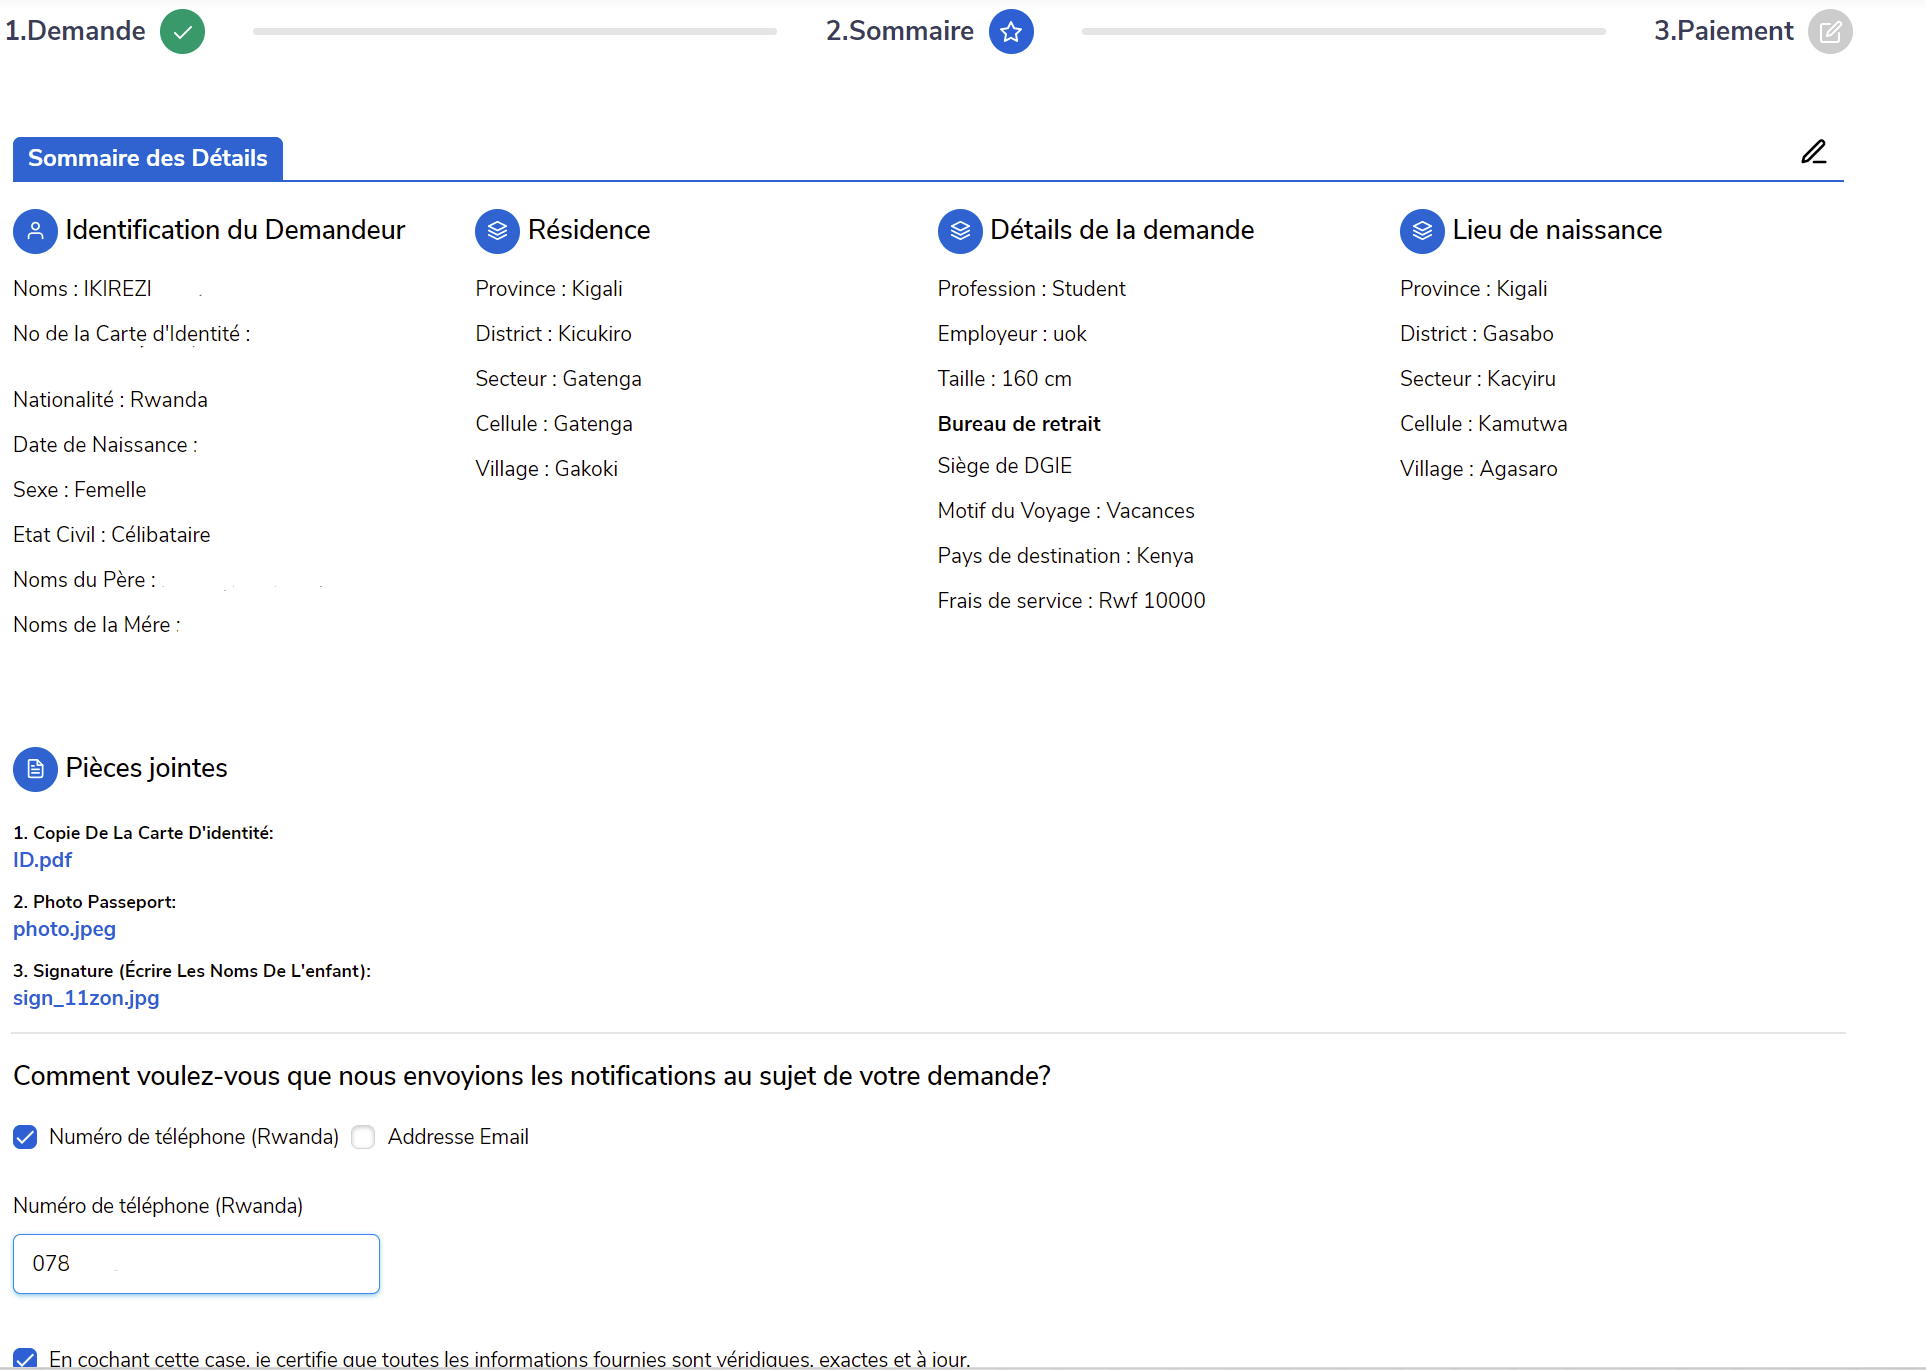
Task: Click the document icon beside Pièces jointes
Action: click(x=35, y=769)
